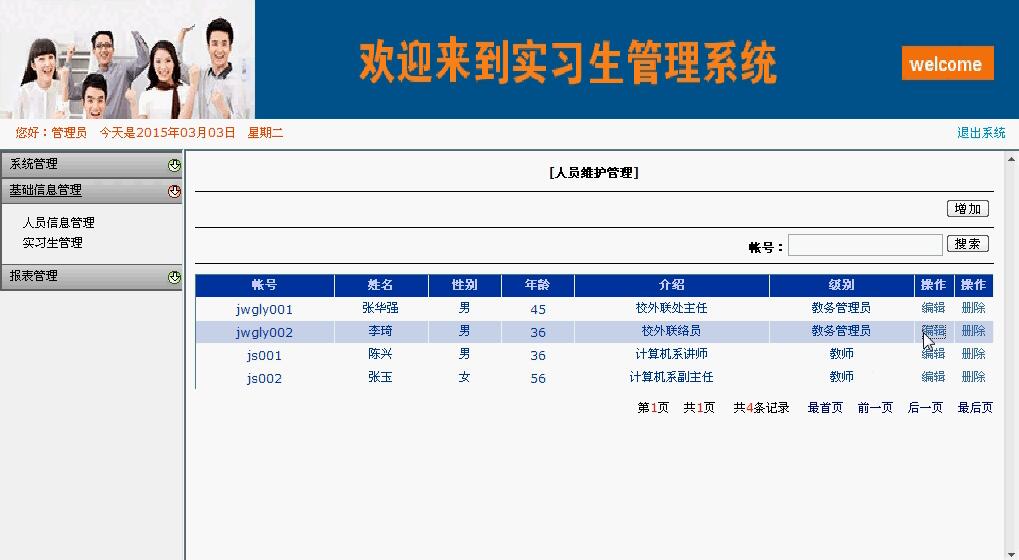Select account cell jwgly002
This screenshot has width=1019, height=560.
coord(264,332)
